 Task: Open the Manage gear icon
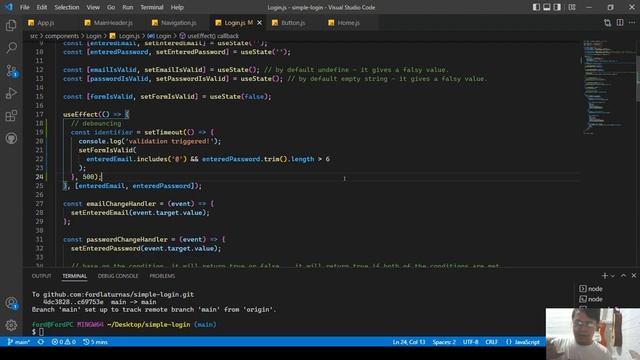[x=11, y=325]
